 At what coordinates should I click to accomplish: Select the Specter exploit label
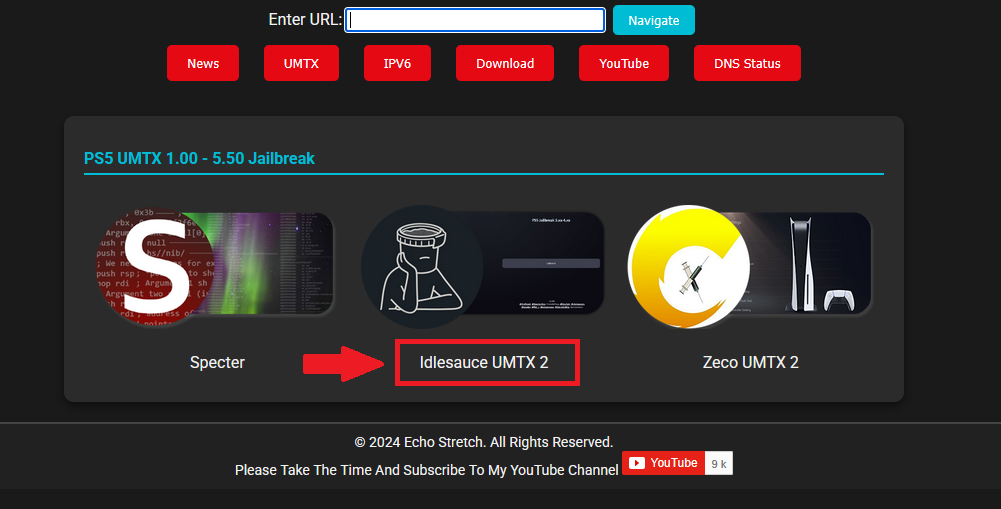(217, 362)
